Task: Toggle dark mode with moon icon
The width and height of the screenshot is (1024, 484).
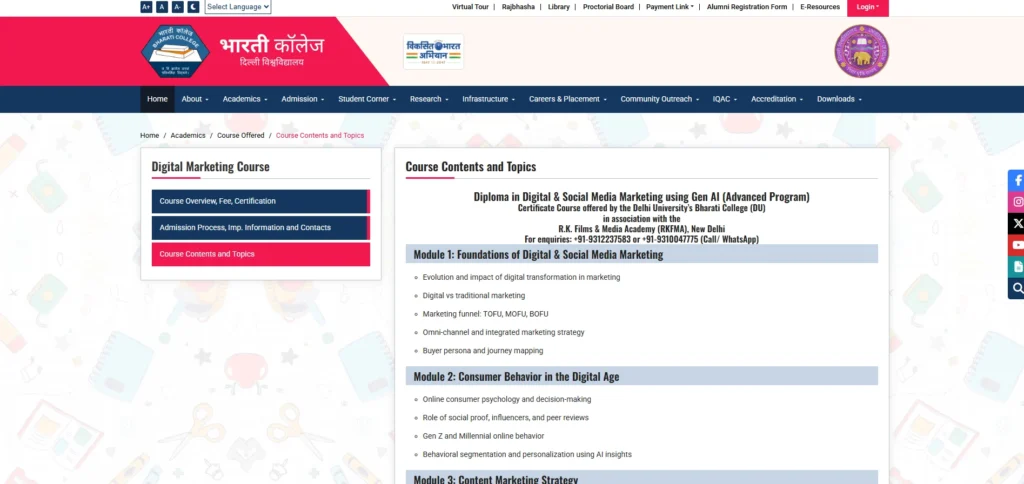Action: click(193, 7)
